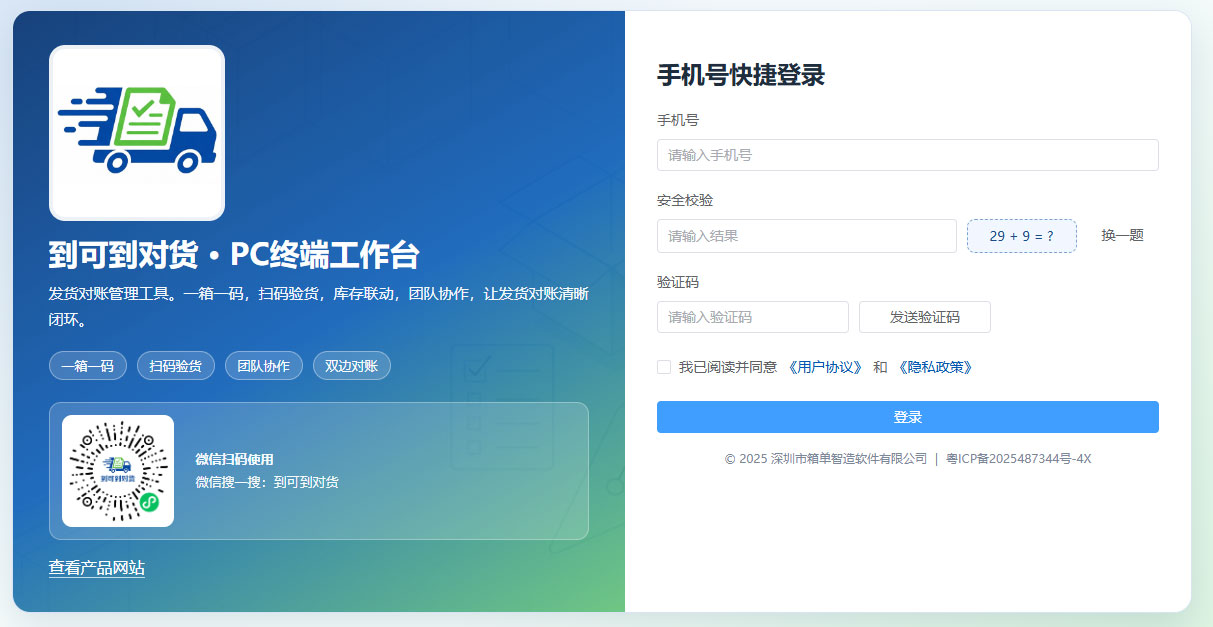Click the 发送验证码 button
Image resolution: width=1213 pixels, height=627 pixels.
(925, 317)
